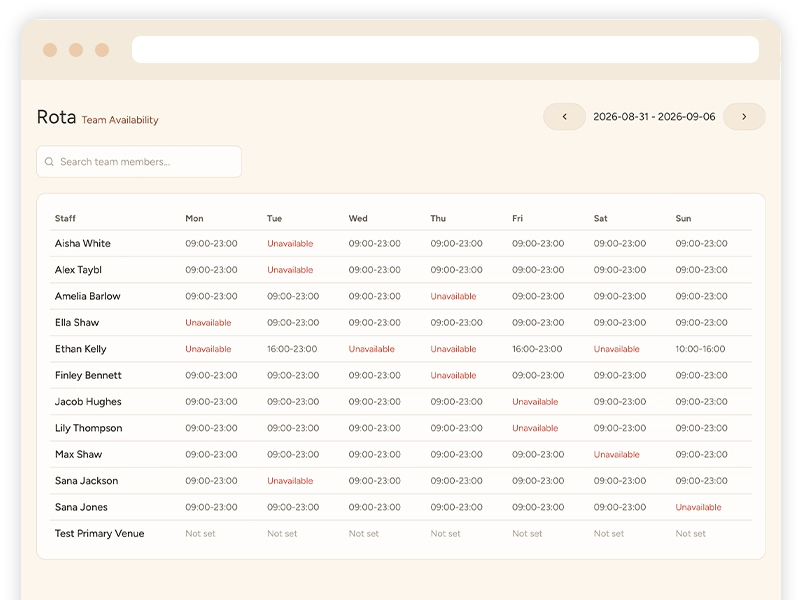Click Lily Thompson's Wednesday 09:00-23:00 cell

click(x=374, y=428)
